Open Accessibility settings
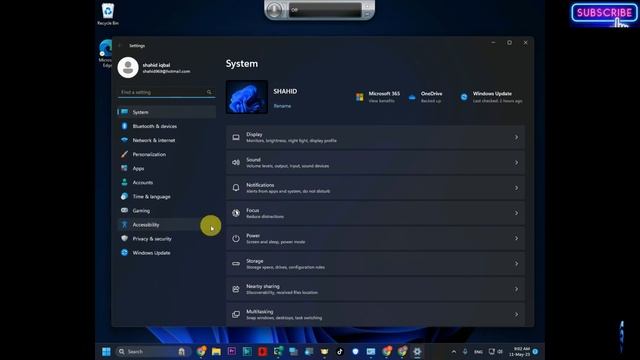 pyautogui.click(x=167, y=224)
